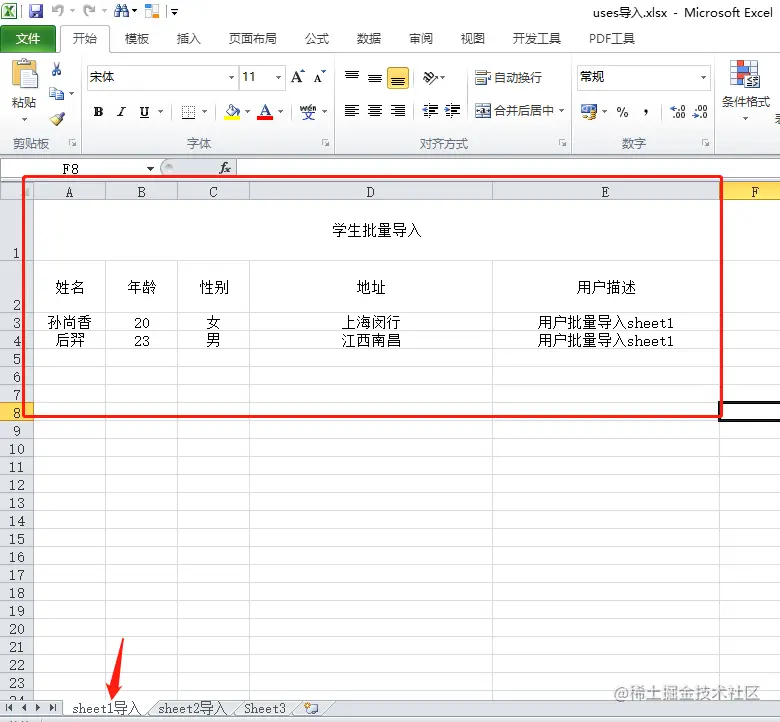Image resolution: width=780 pixels, height=722 pixels.
Task: Click the decrease decimal icon
Action: tap(700, 111)
